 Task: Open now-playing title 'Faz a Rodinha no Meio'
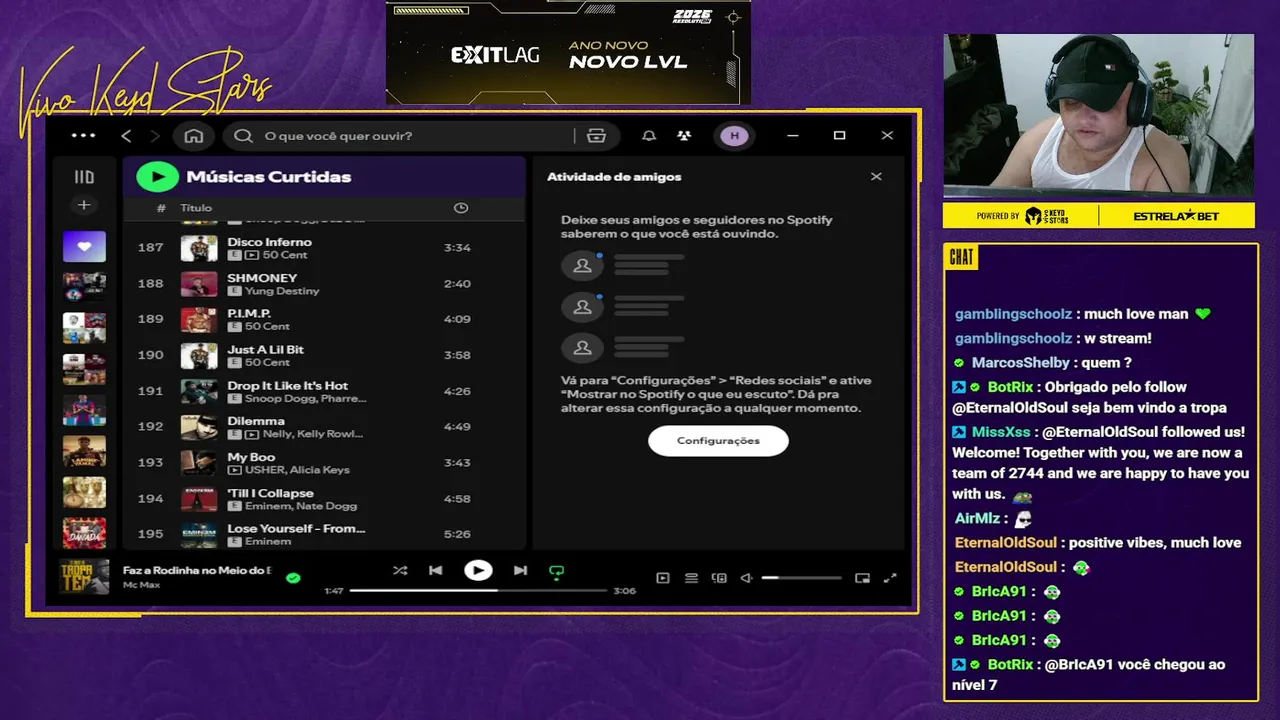197,570
